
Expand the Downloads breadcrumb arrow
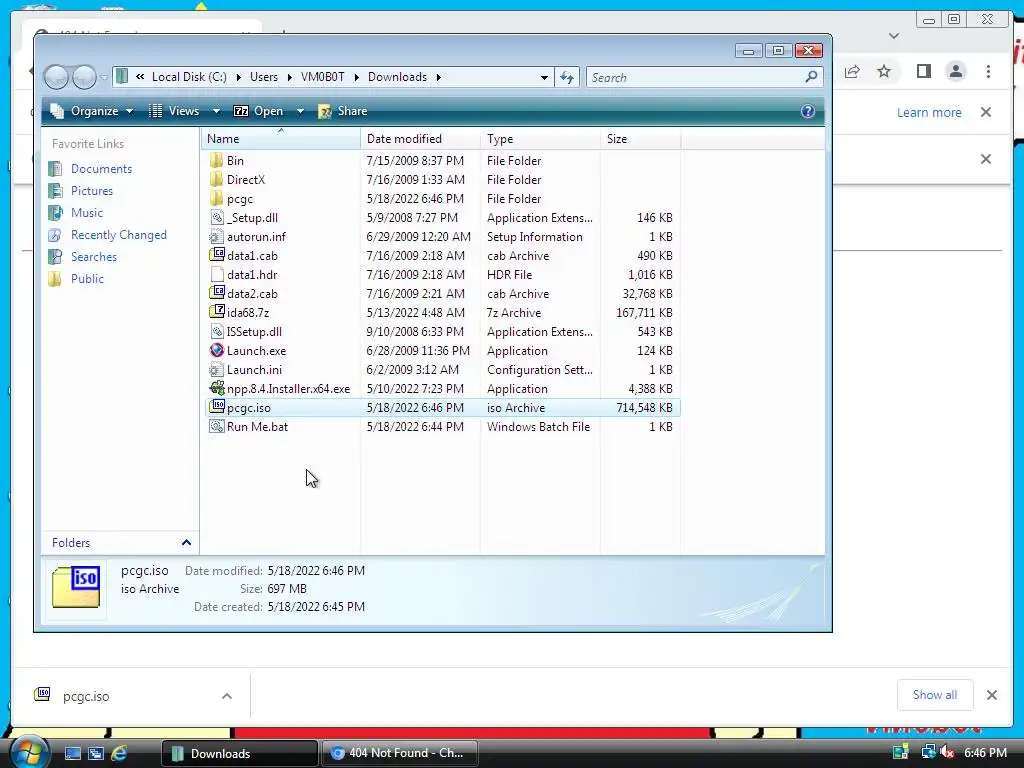click(x=438, y=77)
